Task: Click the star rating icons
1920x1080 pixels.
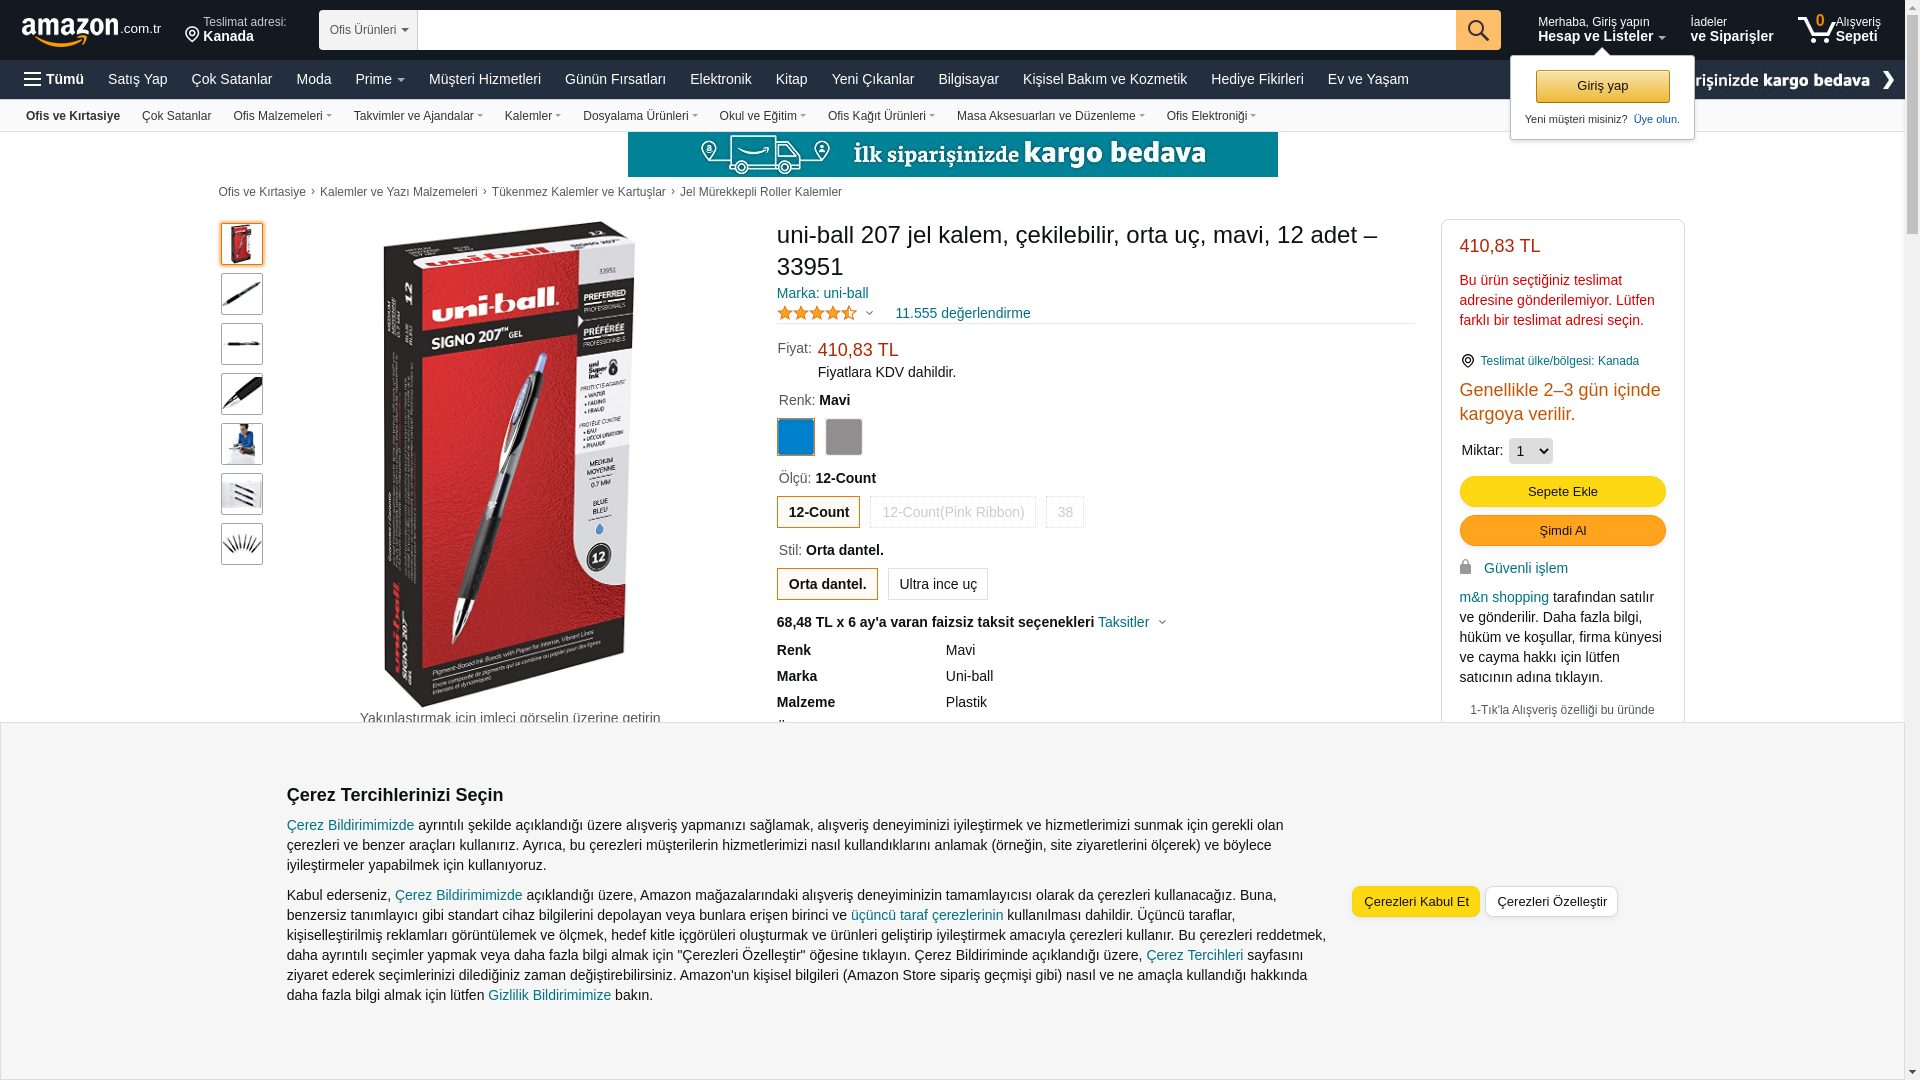Action: click(x=817, y=313)
